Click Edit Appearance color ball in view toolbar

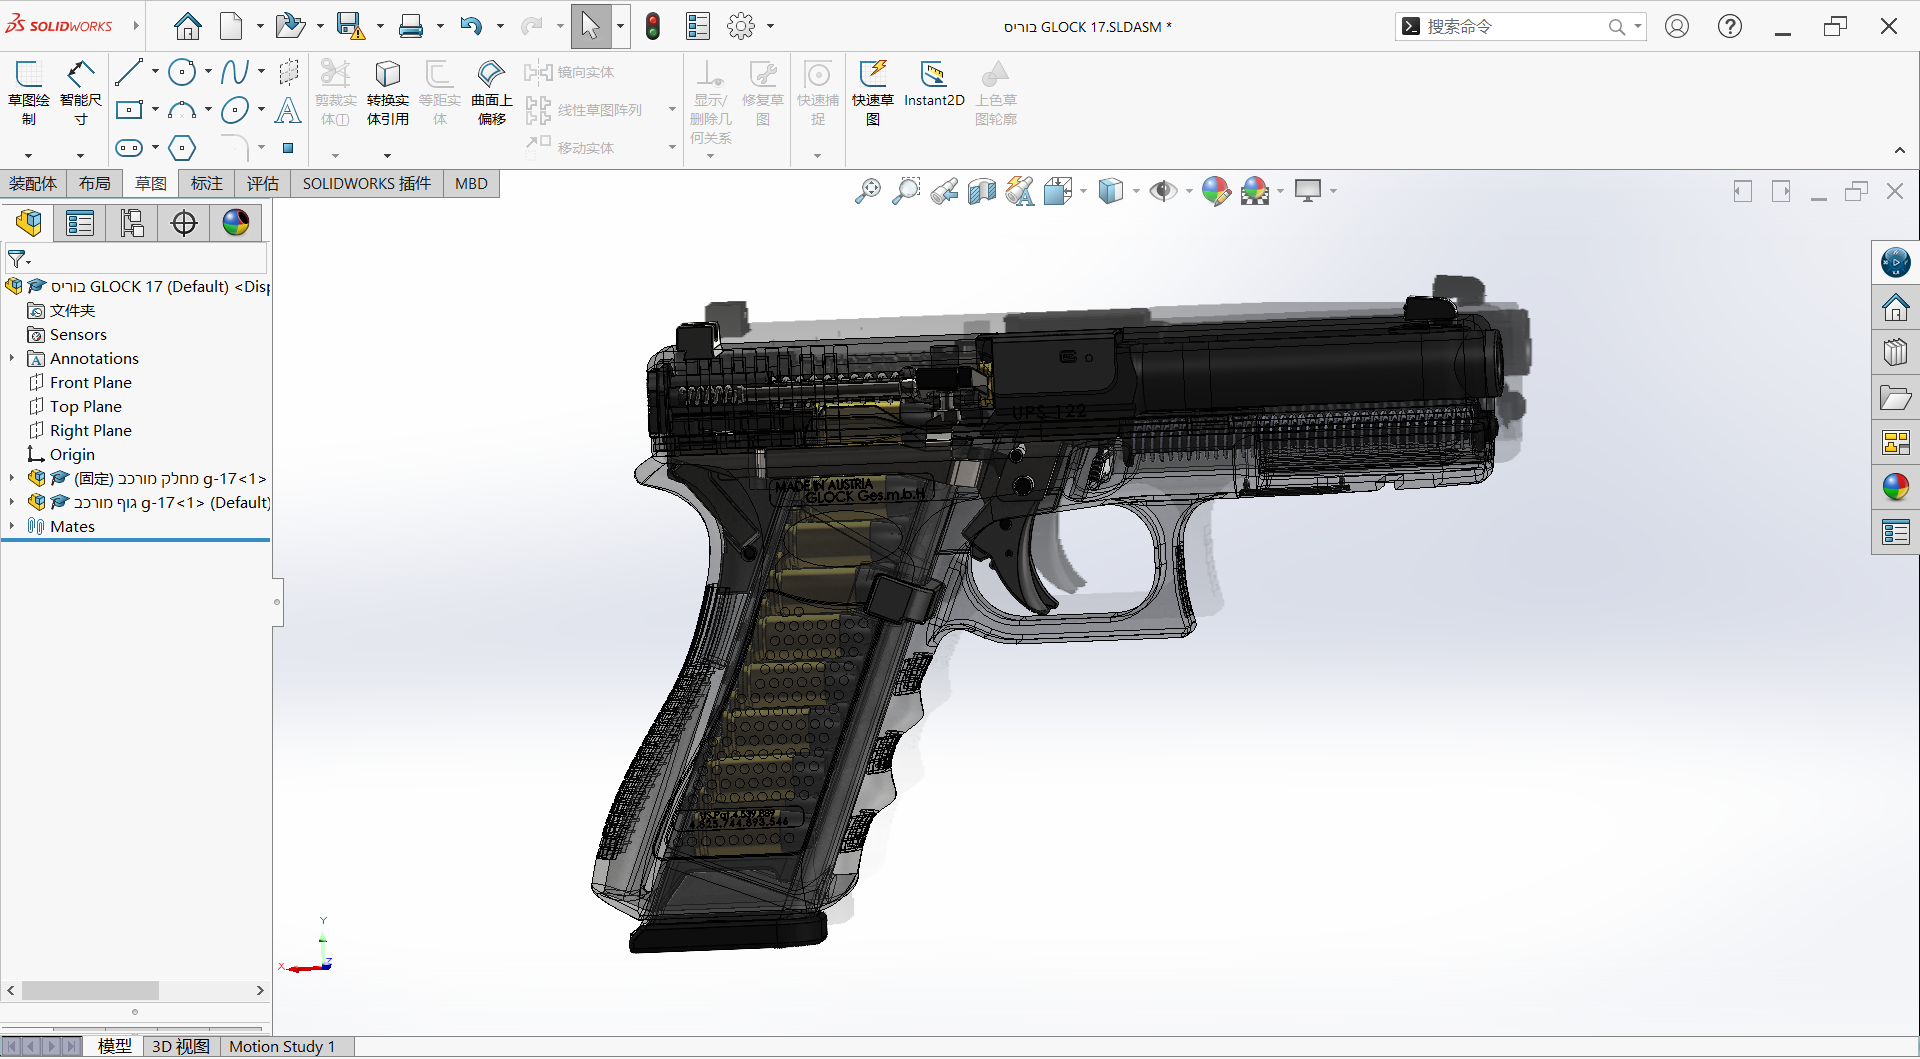click(x=1216, y=190)
